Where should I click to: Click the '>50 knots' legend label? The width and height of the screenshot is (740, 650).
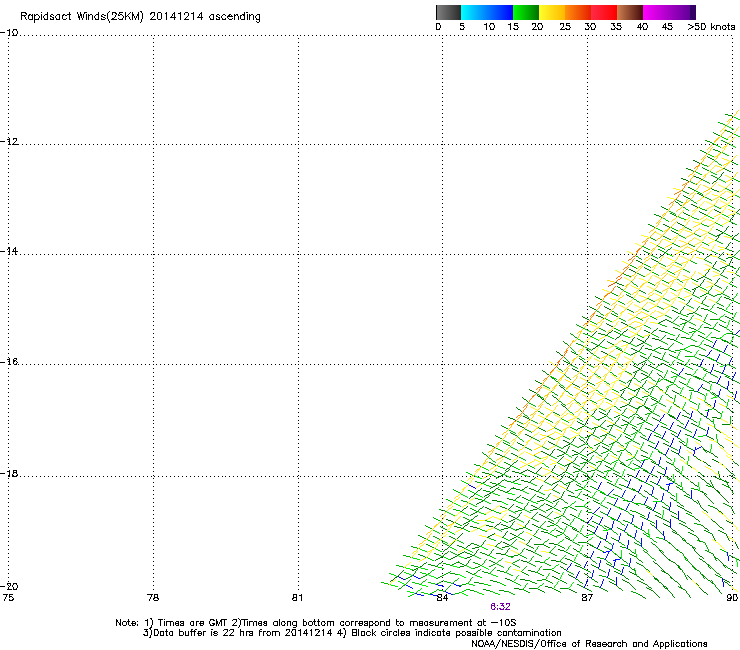(x=711, y=27)
